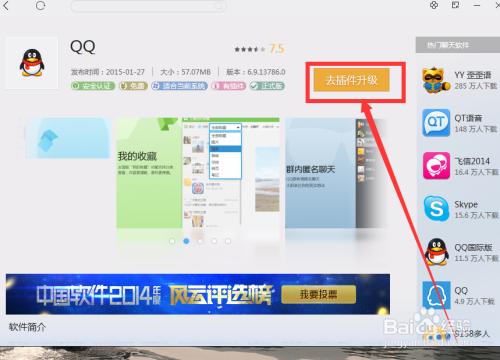Click the 我要投票 banner button

(x=318, y=294)
